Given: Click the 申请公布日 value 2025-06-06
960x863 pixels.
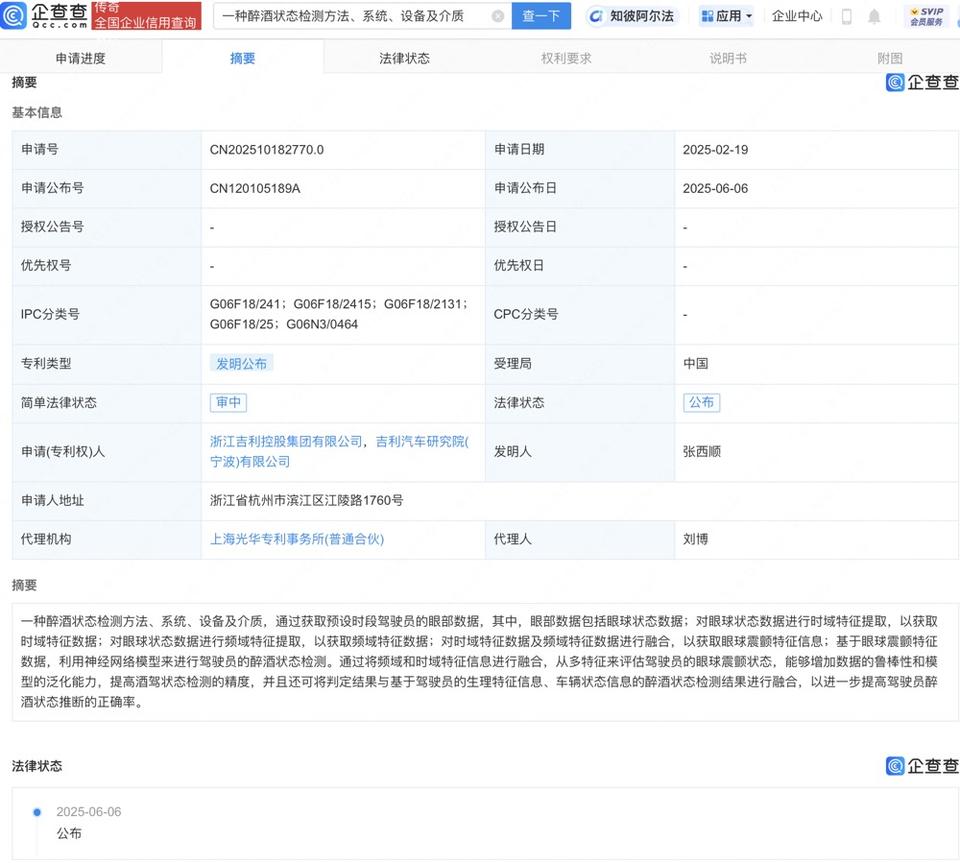Looking at the screenshot, I should click(715, 189).
